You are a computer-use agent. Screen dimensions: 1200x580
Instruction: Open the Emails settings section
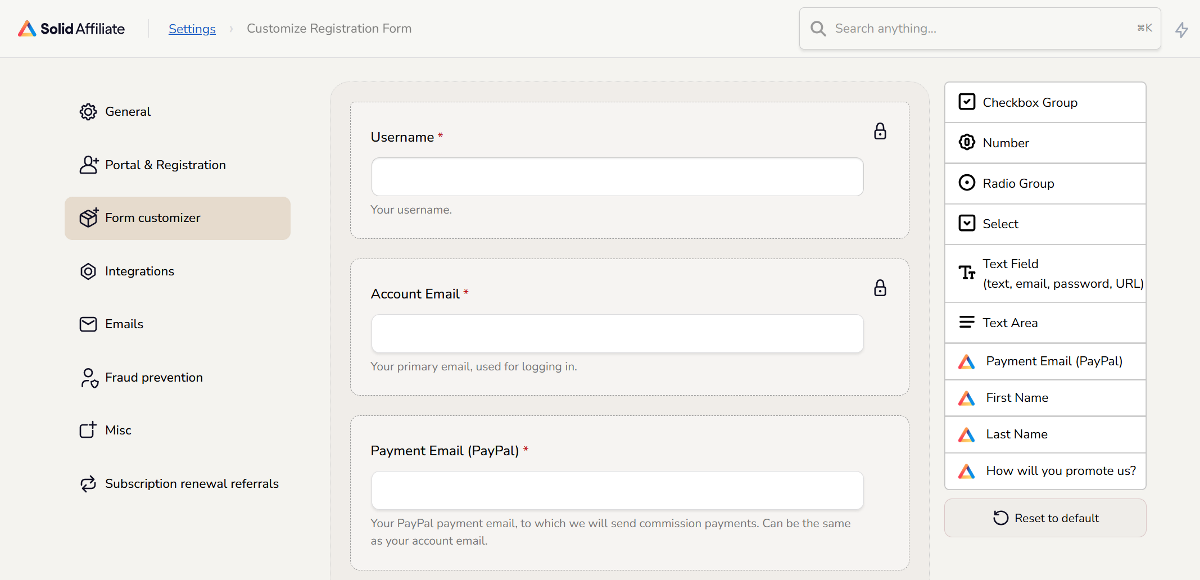(124, 324)
